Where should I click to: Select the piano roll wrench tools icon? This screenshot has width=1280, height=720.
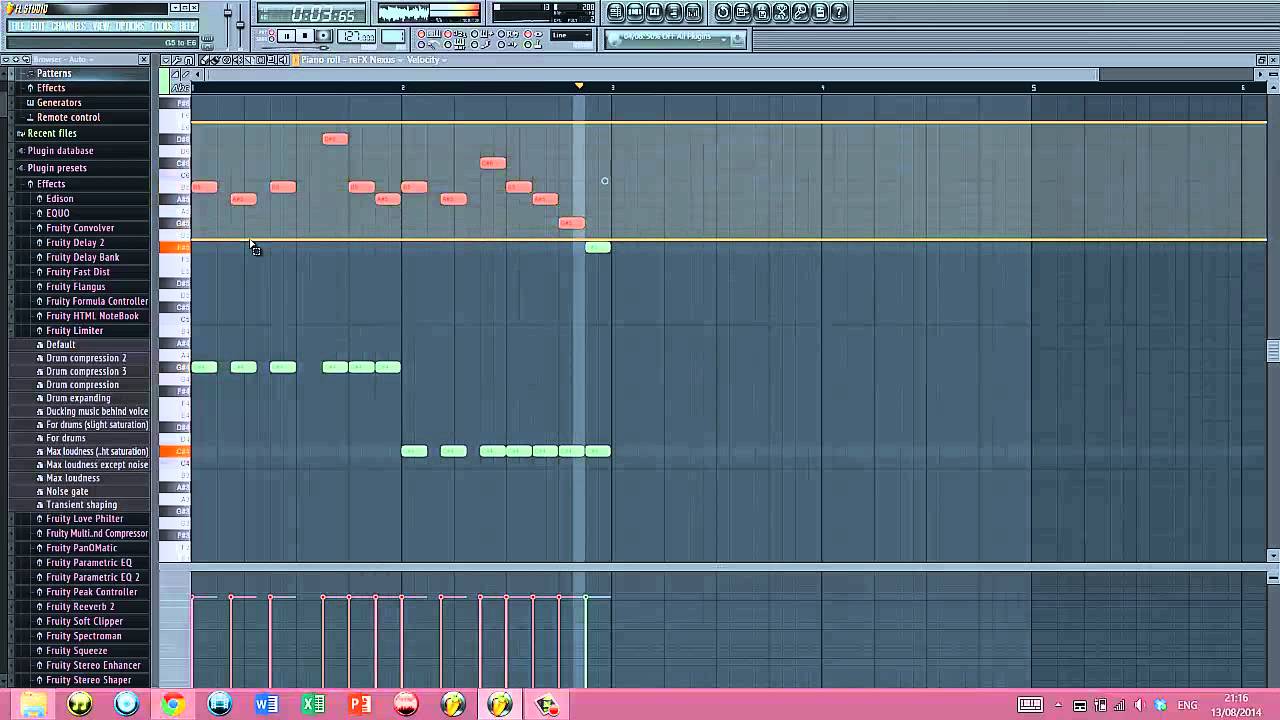click(x=176, y=60)
